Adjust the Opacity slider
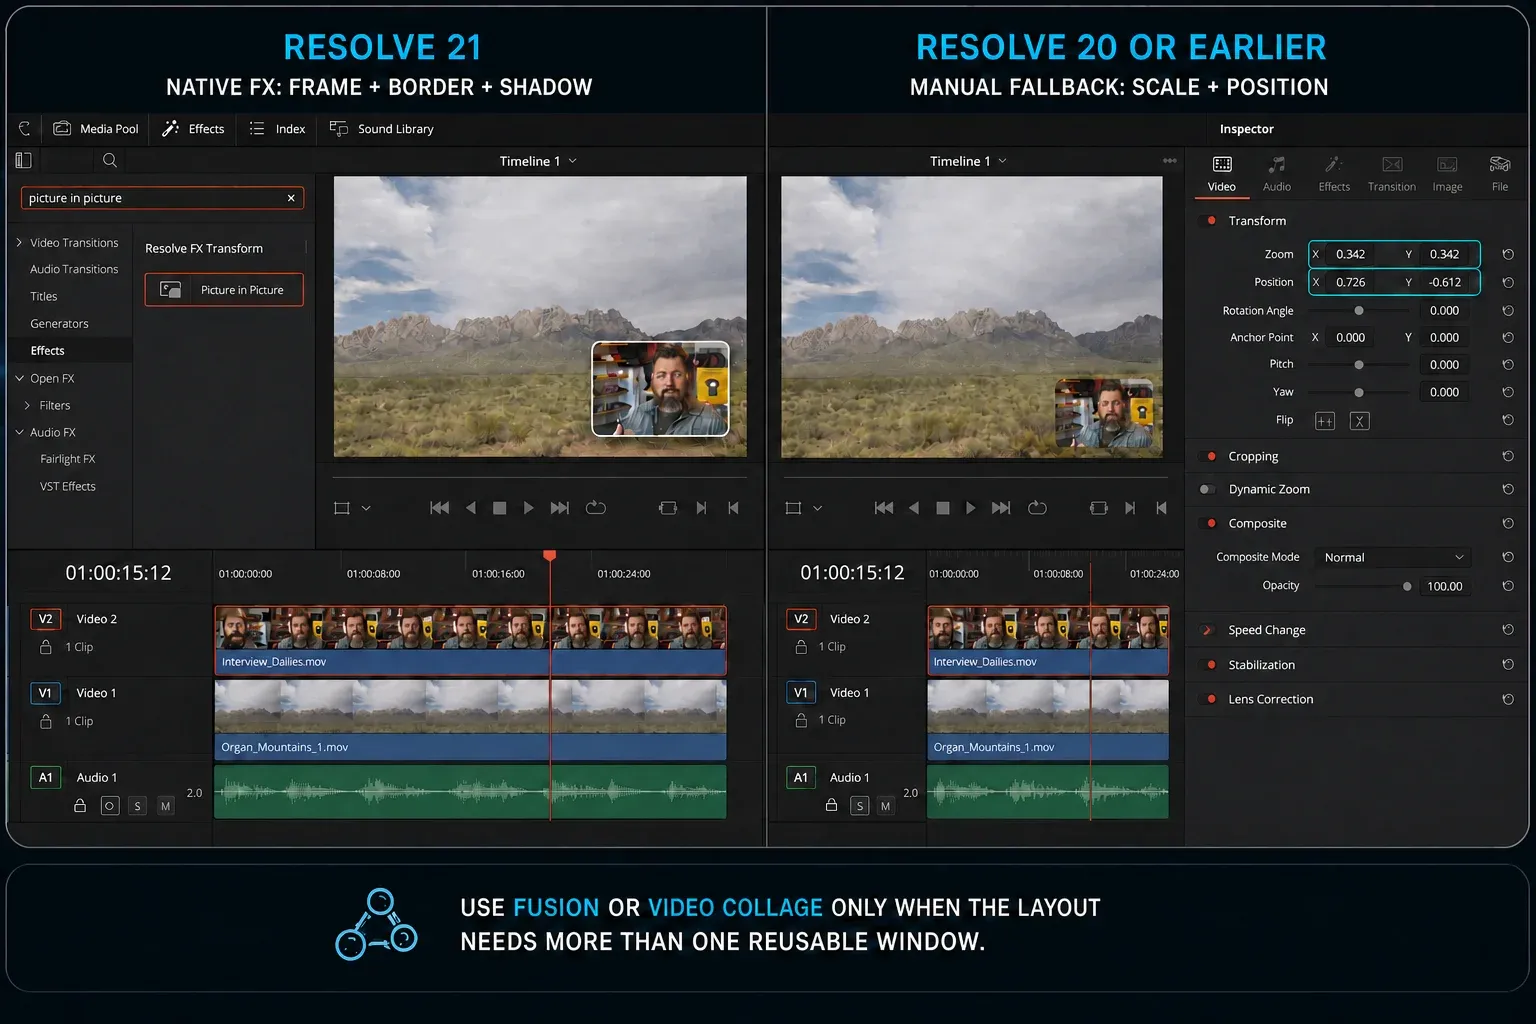This screenshot has width=1536, height=1024. (1407, 586)
